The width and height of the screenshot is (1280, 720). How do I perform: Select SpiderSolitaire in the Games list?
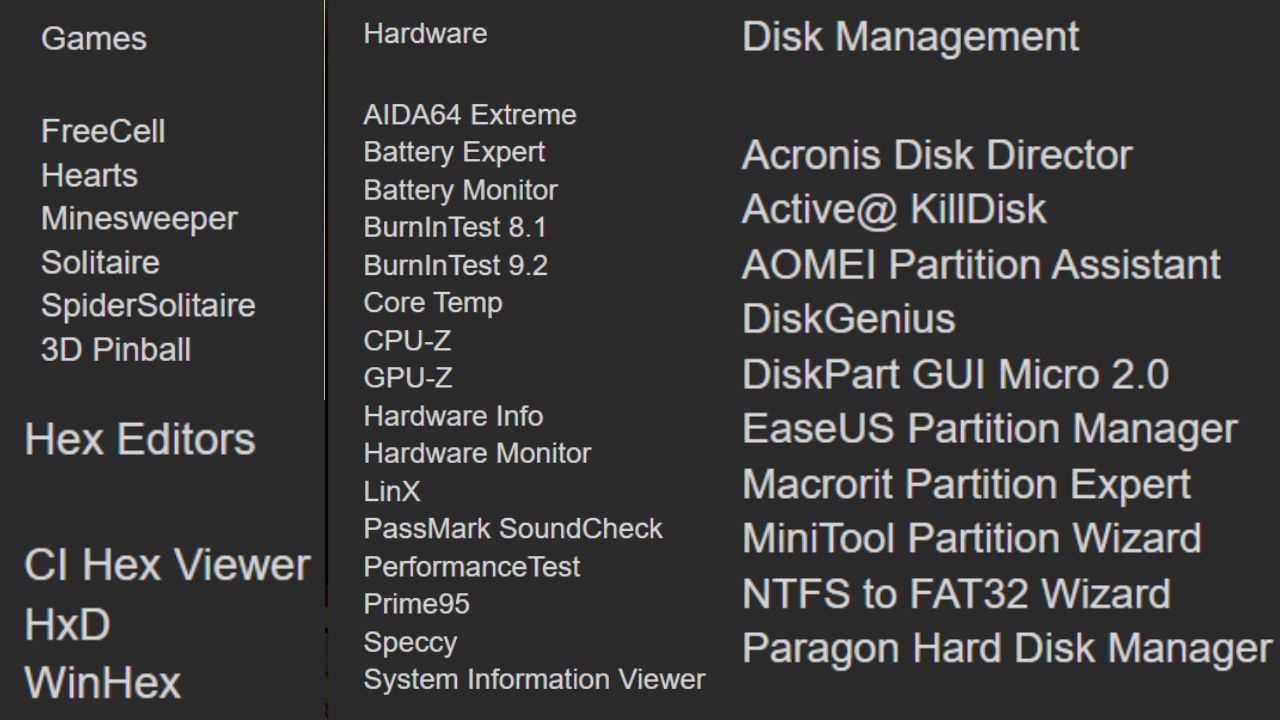148,305
